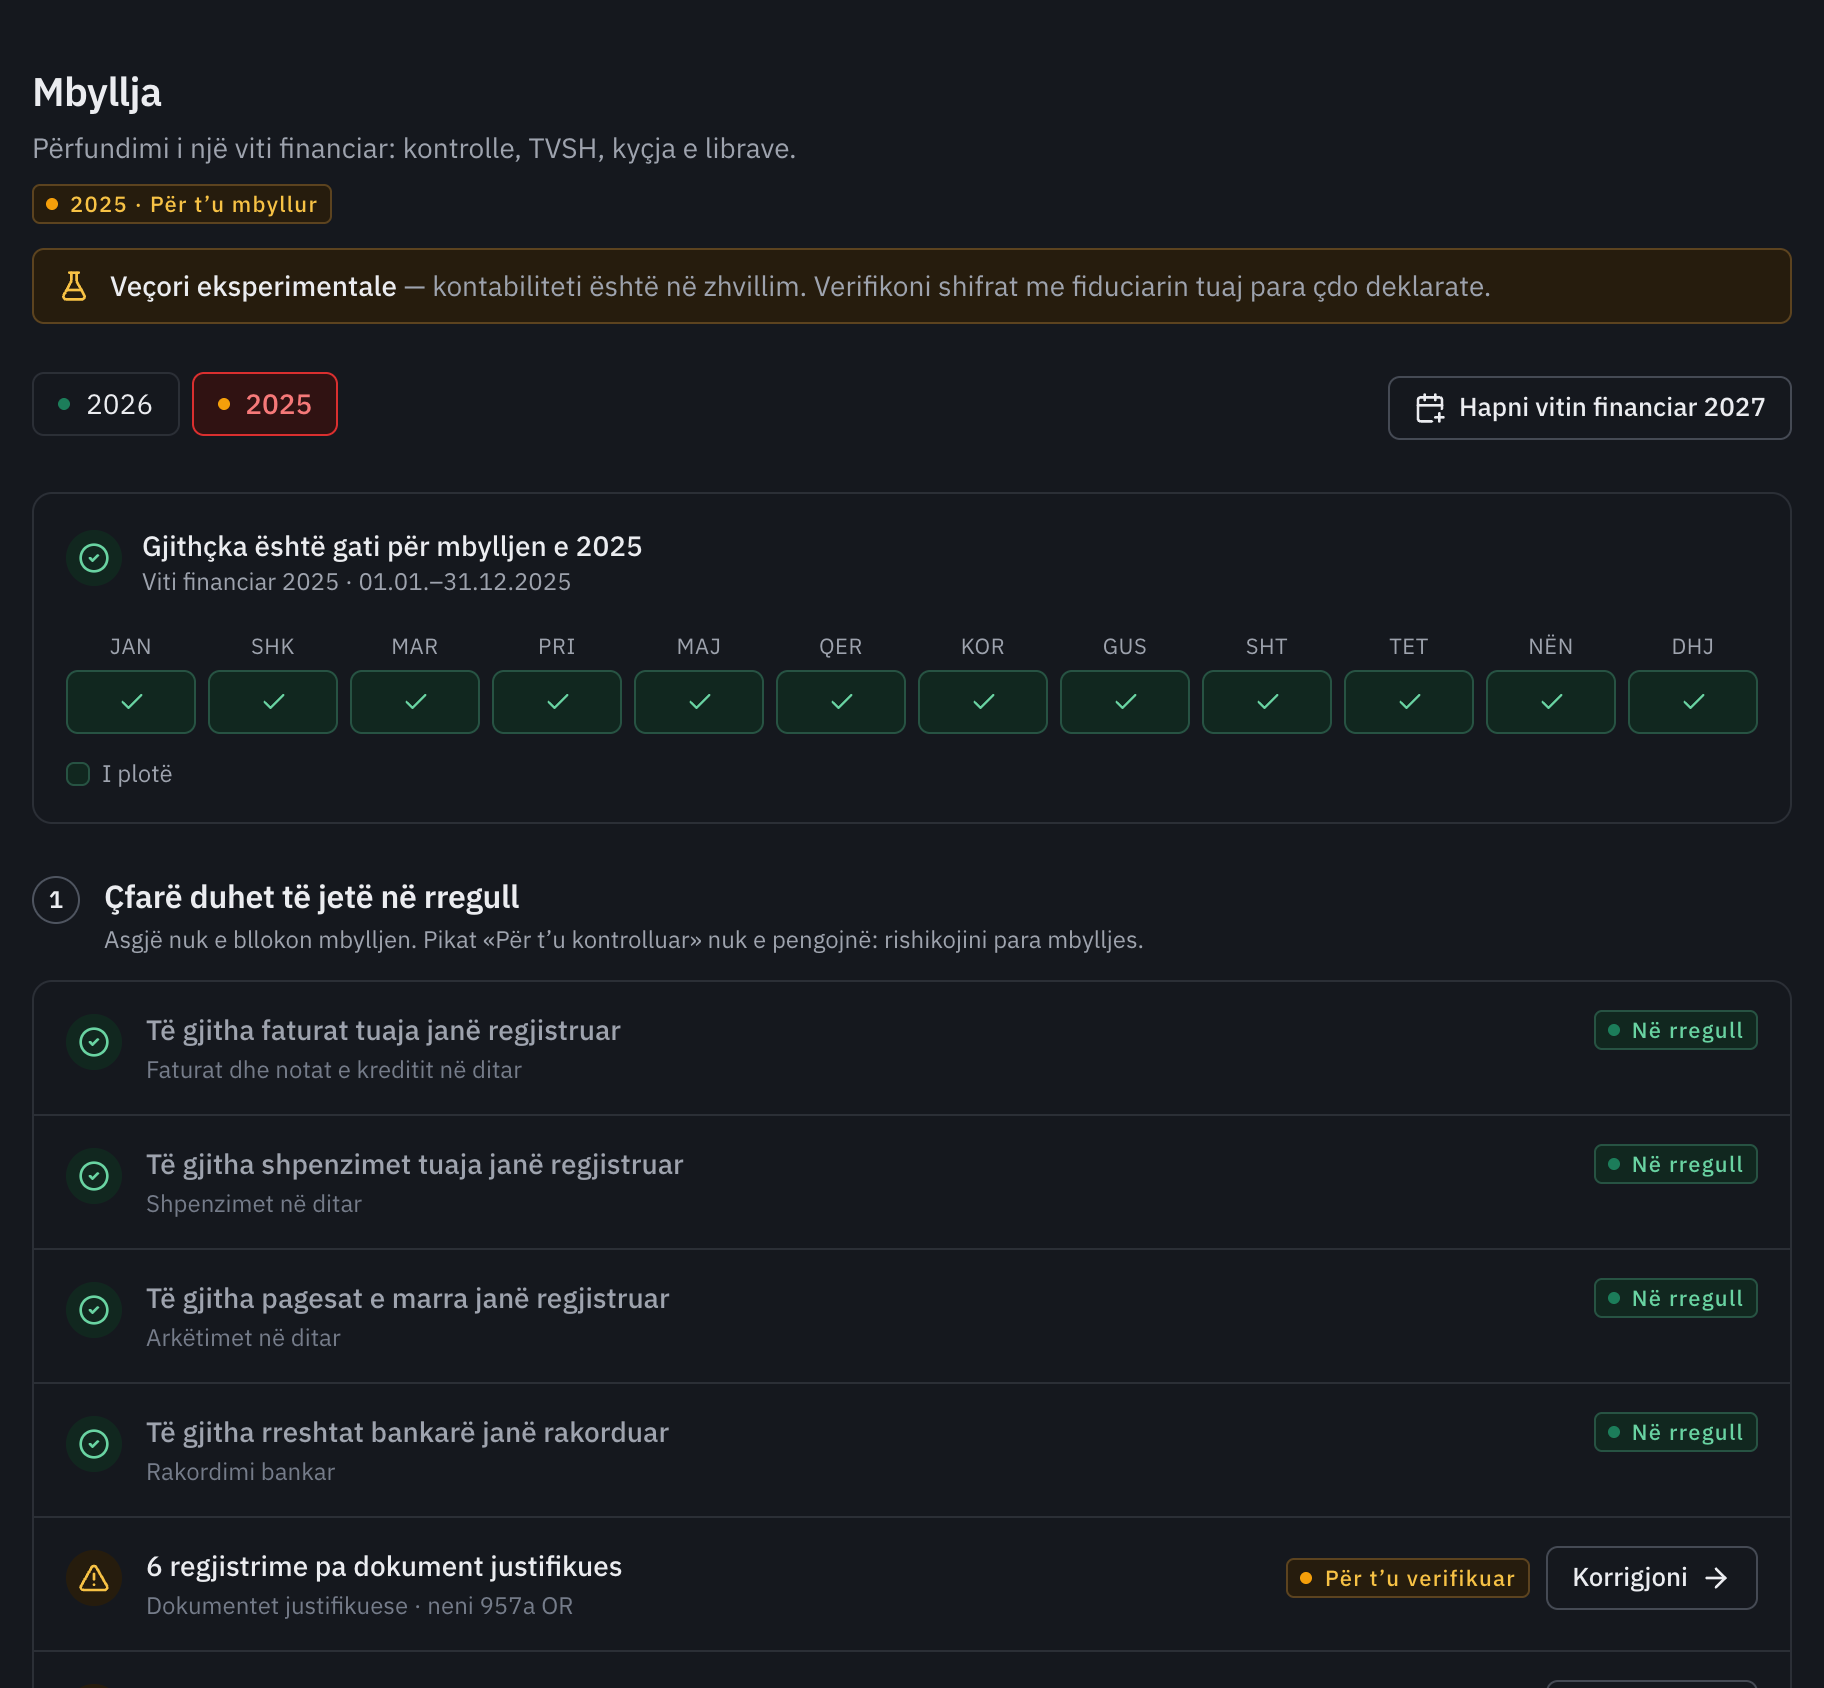Click the step 1 number circle

pyautogui.click(x=56, y=900)
